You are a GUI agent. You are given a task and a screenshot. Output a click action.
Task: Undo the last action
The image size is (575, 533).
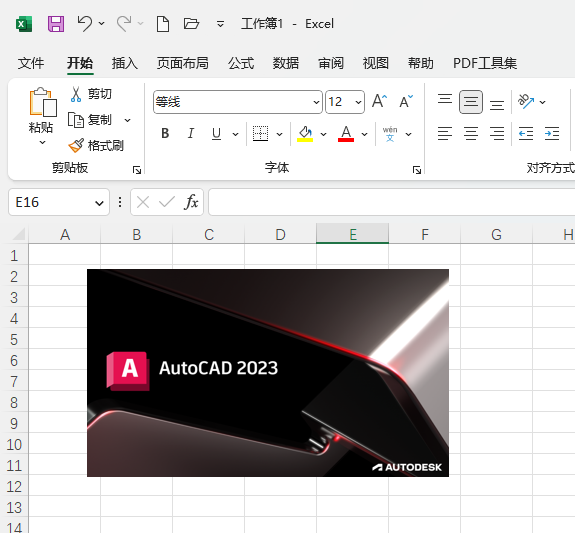(85, 24)
